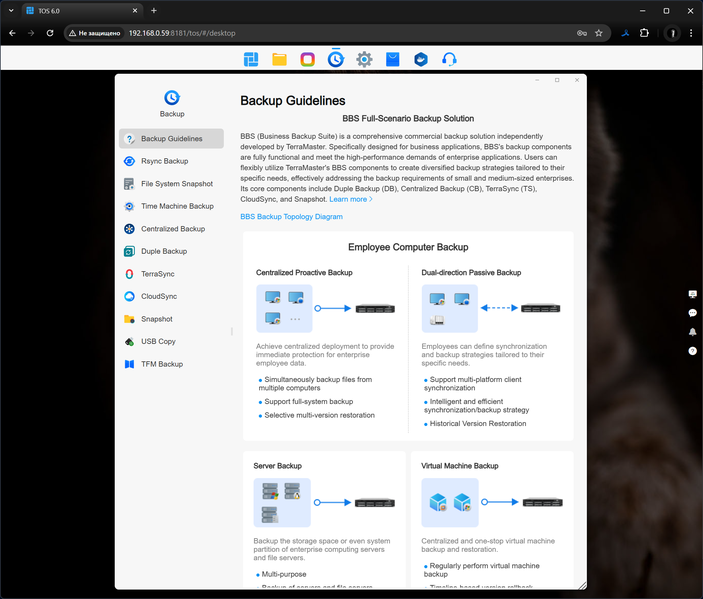Open the TOS desktop dashboard icon in the dock

[x=251, y=59]
